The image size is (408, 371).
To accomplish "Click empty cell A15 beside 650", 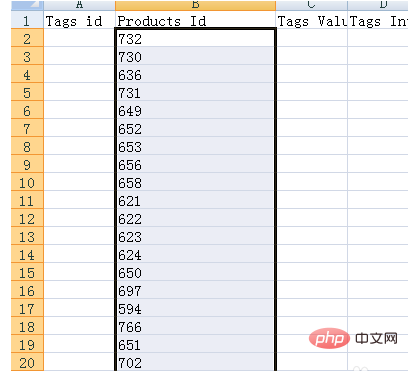I will point(79,273).
